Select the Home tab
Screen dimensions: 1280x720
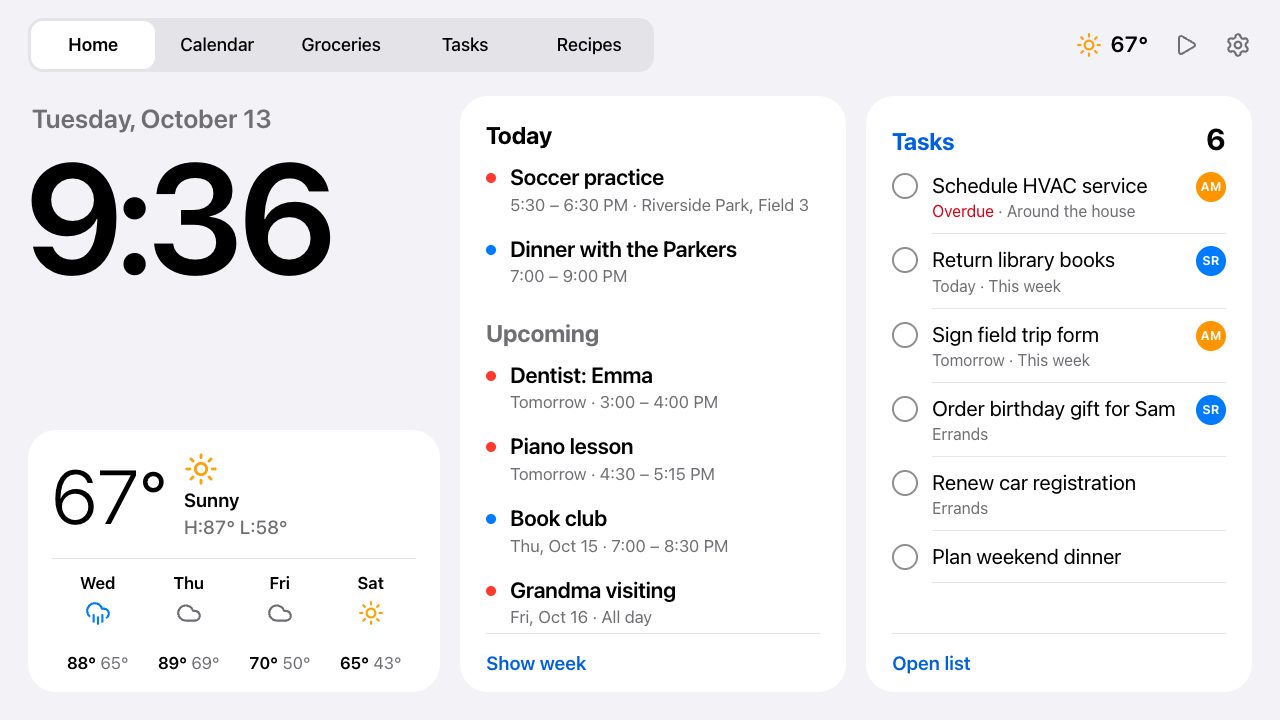pos(93,45)
